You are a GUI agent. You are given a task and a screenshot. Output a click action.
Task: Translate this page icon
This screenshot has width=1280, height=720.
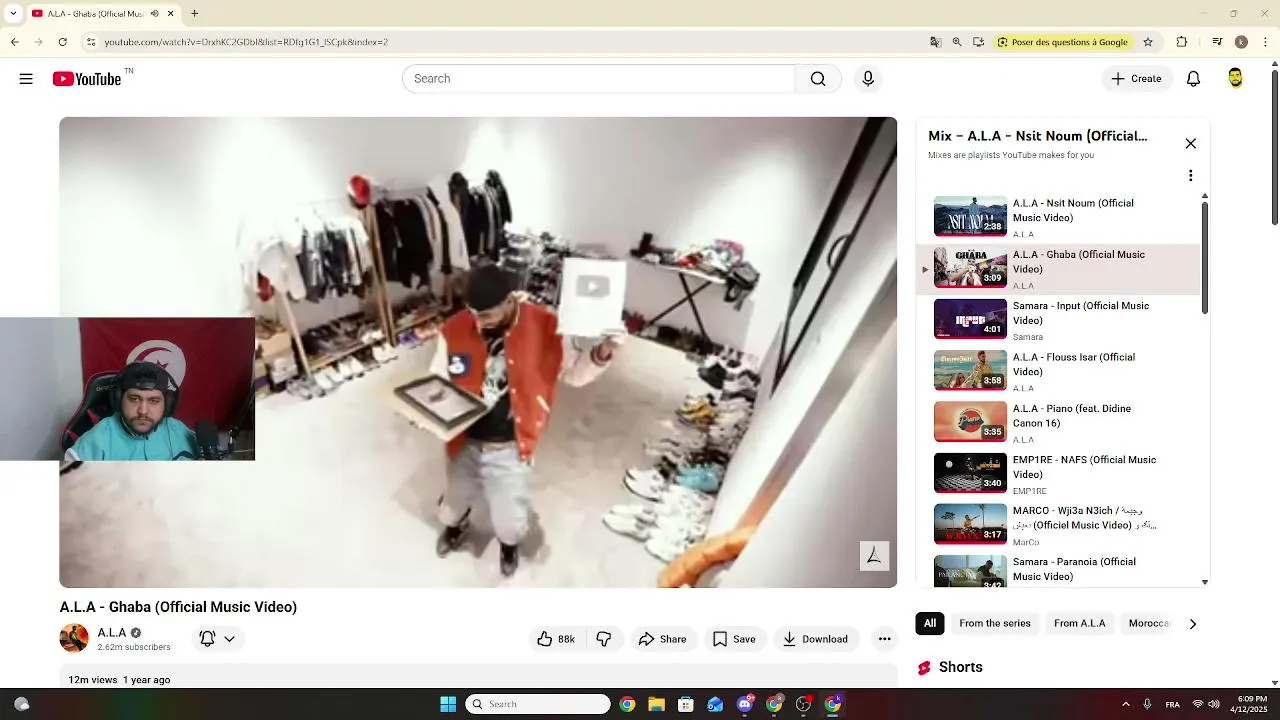[x=935, y=42]
